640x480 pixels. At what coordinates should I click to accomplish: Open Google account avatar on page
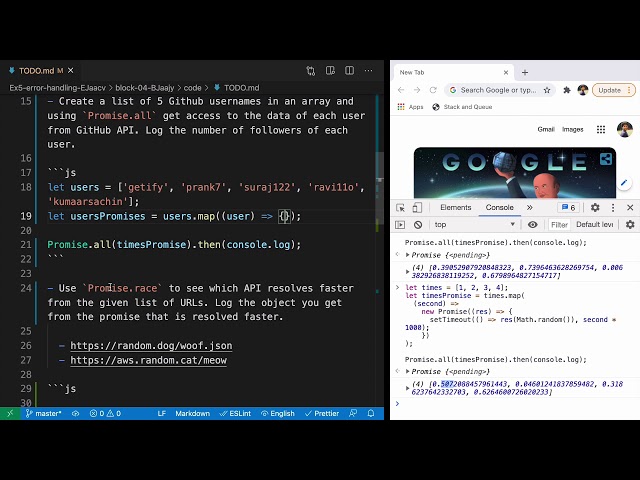(x=624, y=129)
